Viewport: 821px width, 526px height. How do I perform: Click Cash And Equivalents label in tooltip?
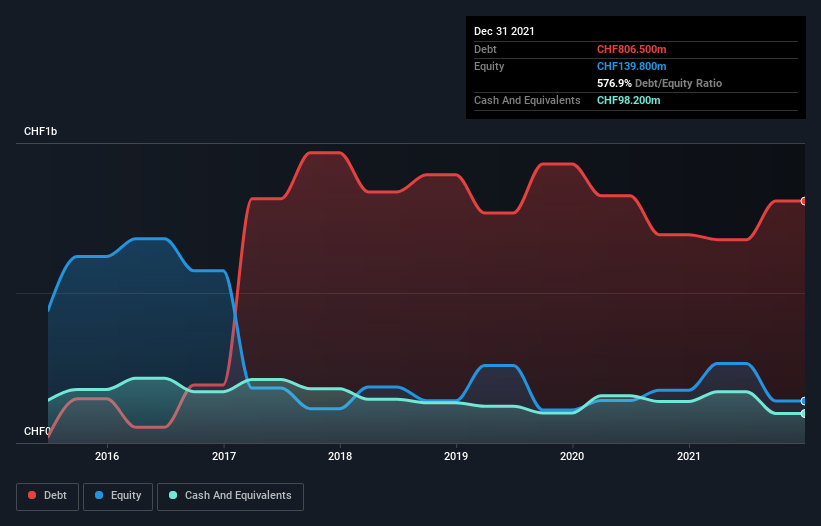[x=527, y=100]
